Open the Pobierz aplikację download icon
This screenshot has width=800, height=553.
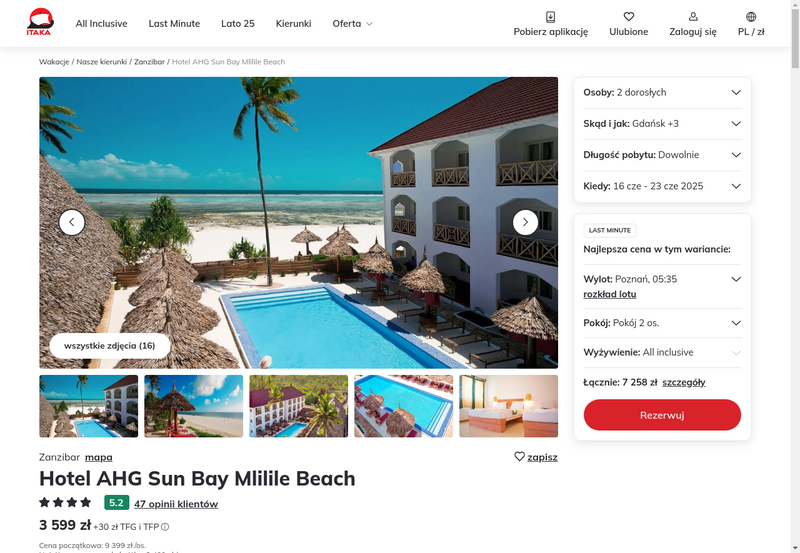(x=550, y=17)
